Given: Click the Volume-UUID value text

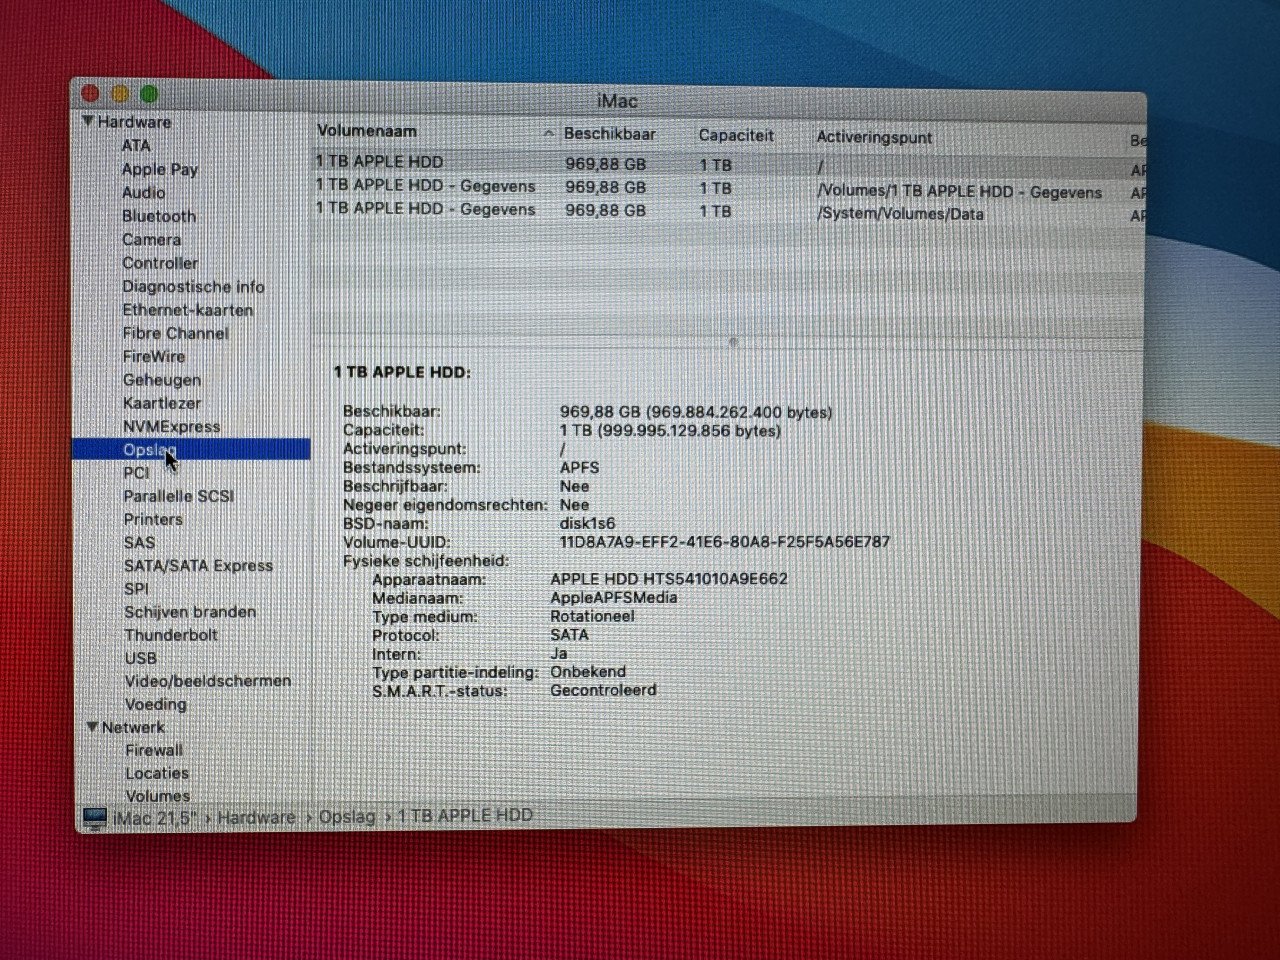Looking at the screenshot, I should pyautogui.click(x=725, y=542).
